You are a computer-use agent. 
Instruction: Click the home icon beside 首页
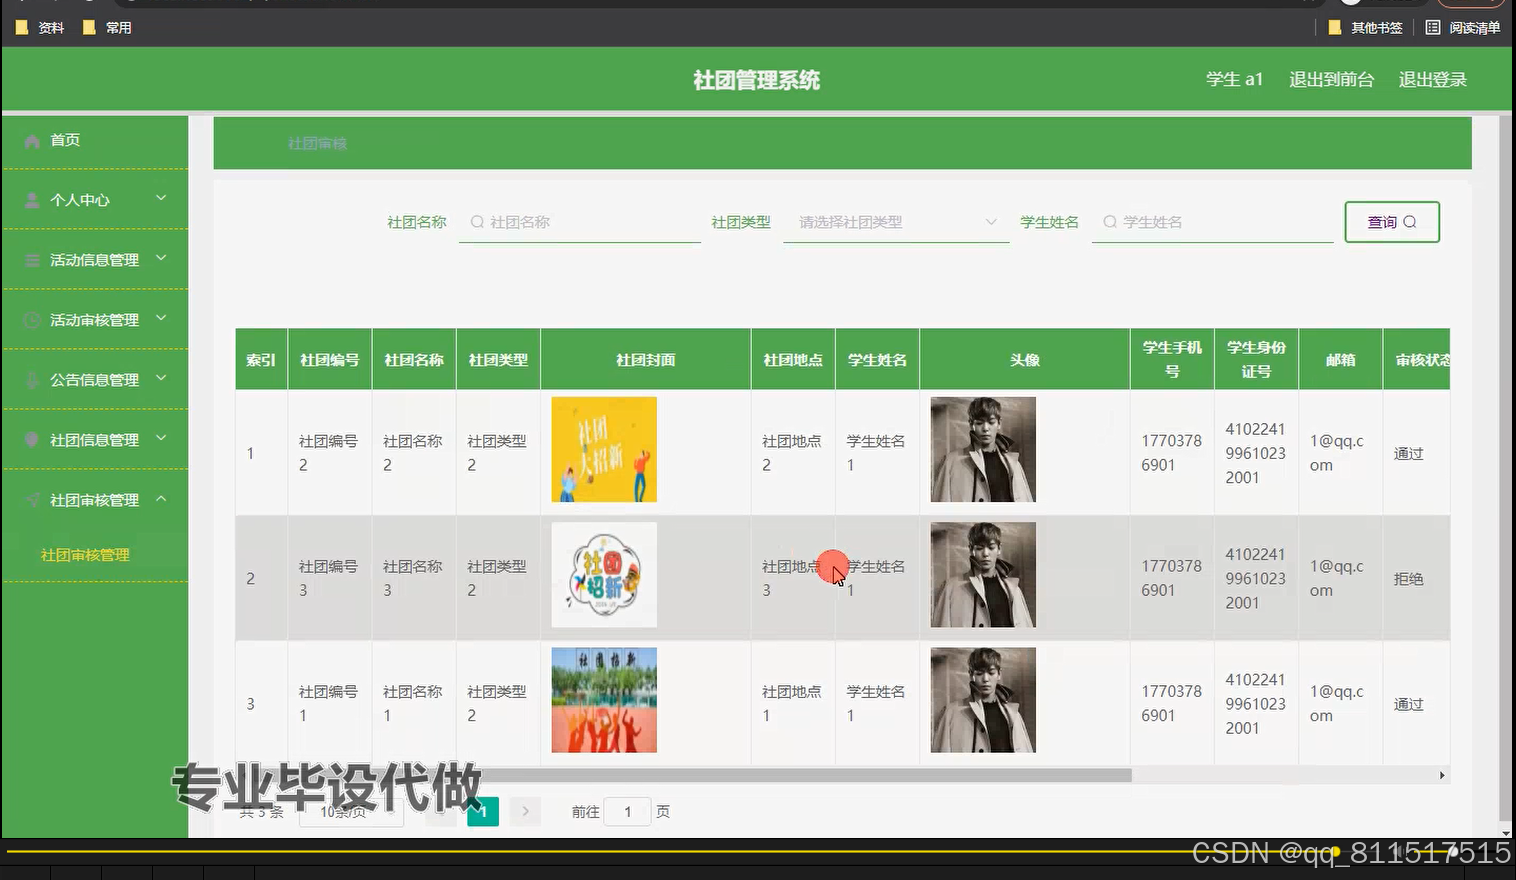coord(32,141)
